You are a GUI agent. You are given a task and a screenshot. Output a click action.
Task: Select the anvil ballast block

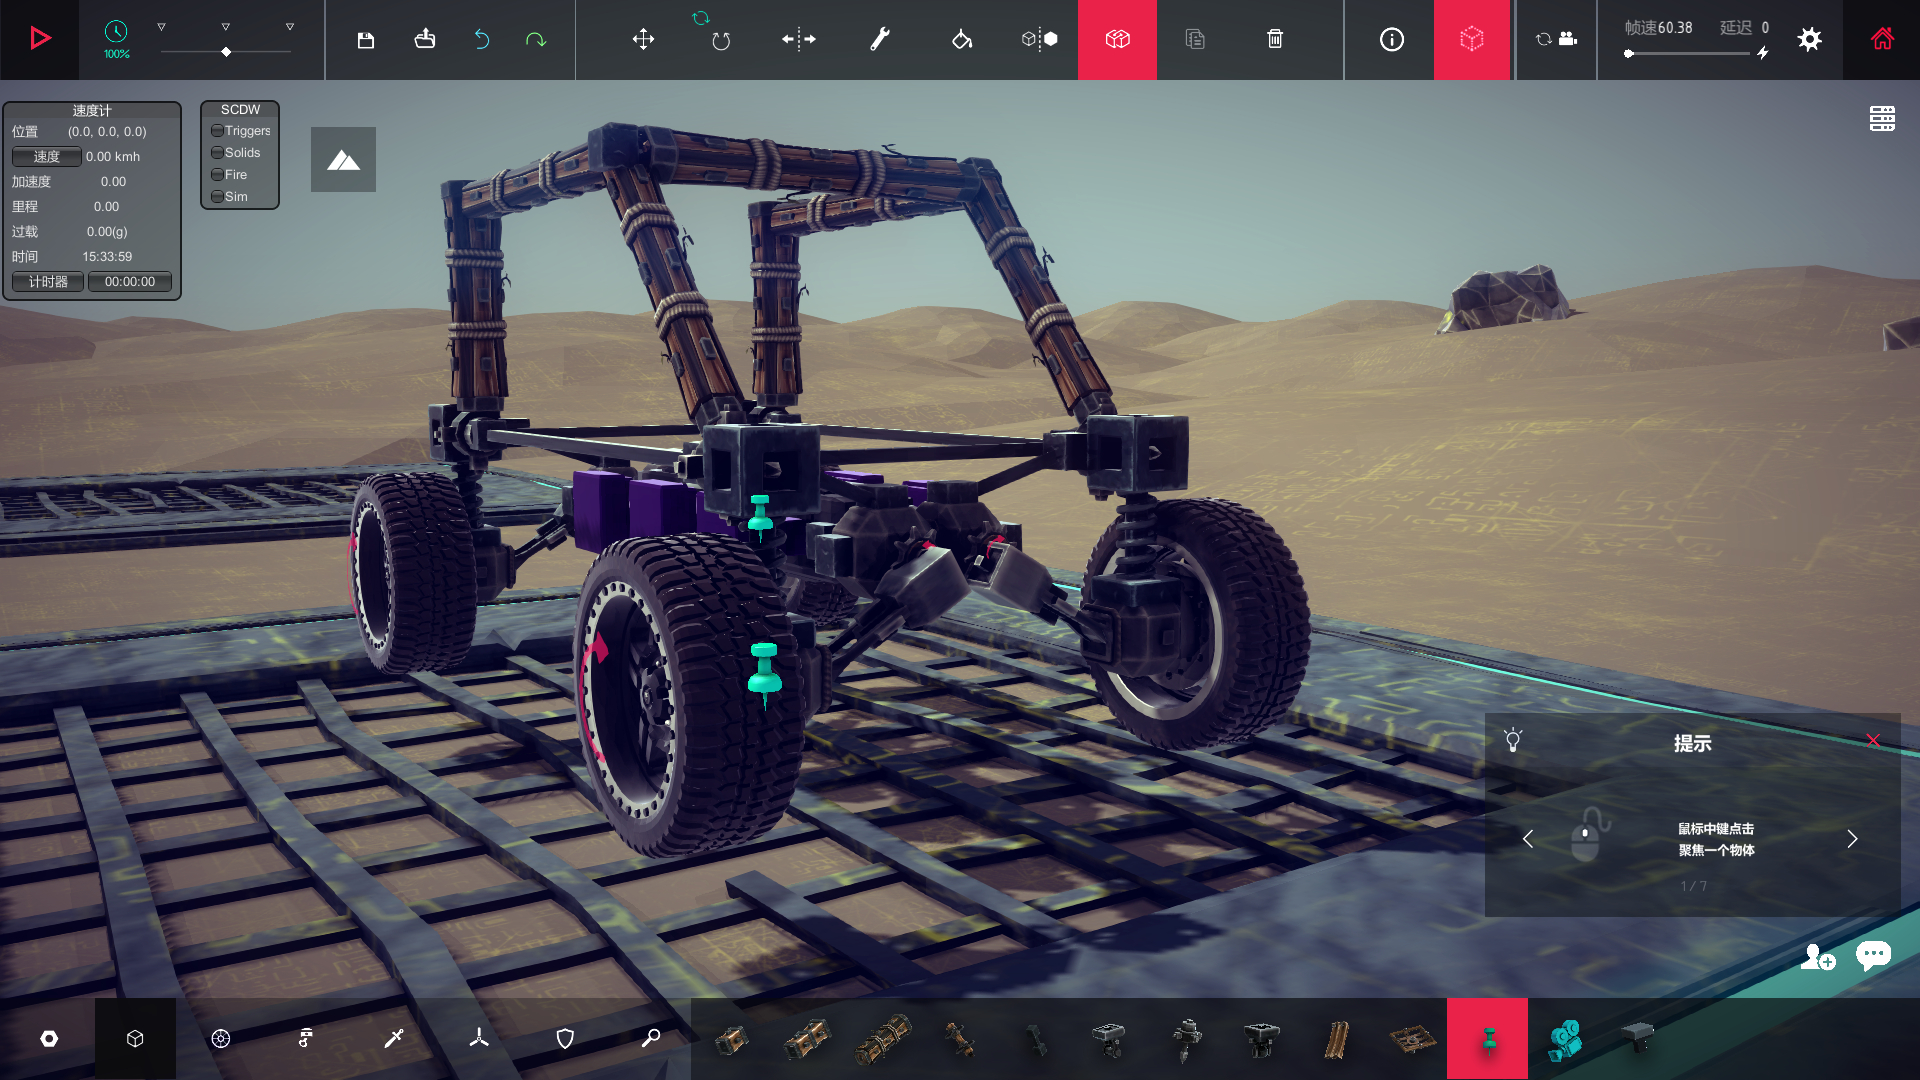click(1637, 1037)
